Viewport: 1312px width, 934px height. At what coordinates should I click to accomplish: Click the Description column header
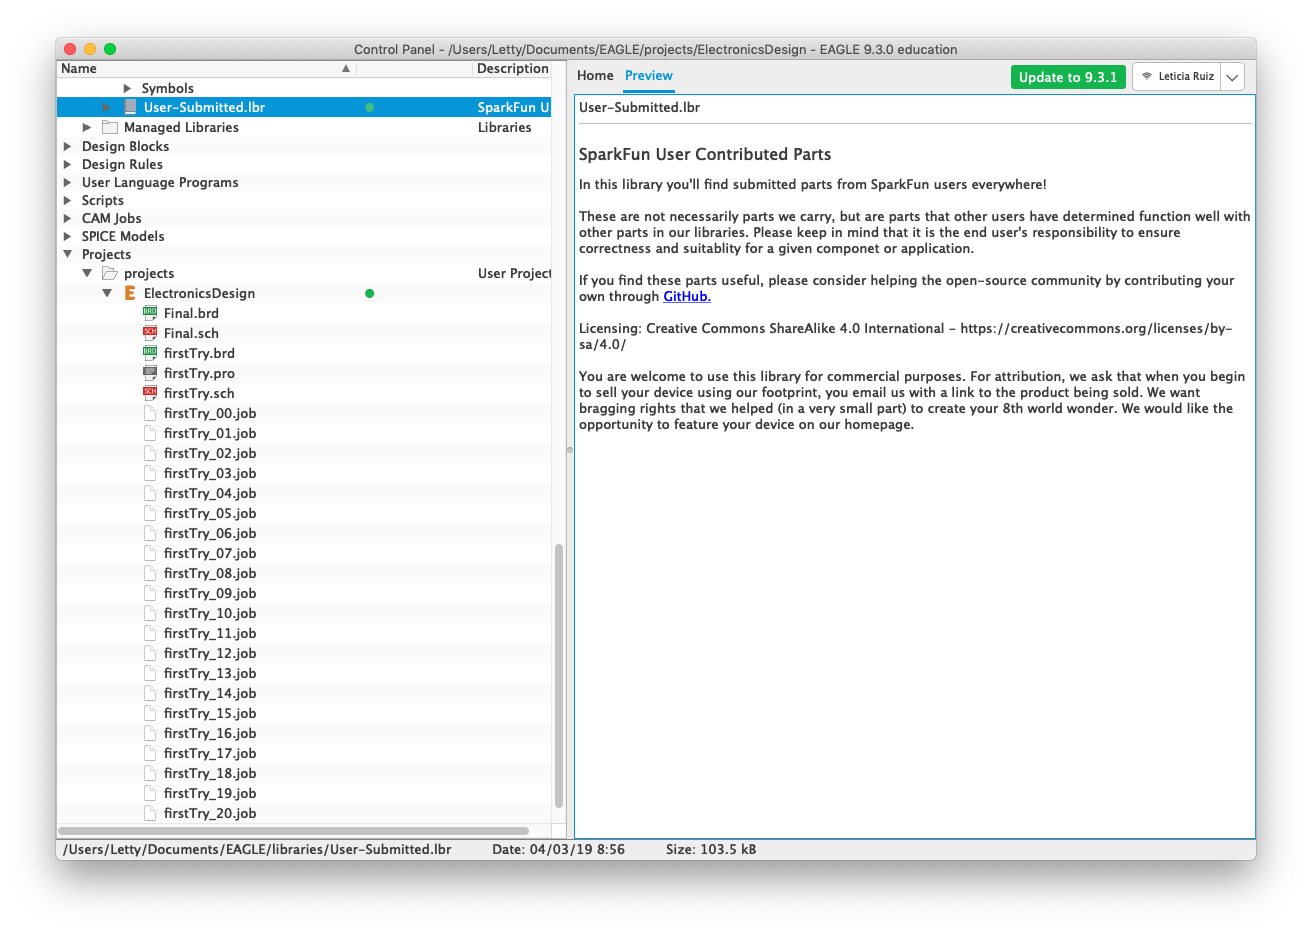coord(513,68)
